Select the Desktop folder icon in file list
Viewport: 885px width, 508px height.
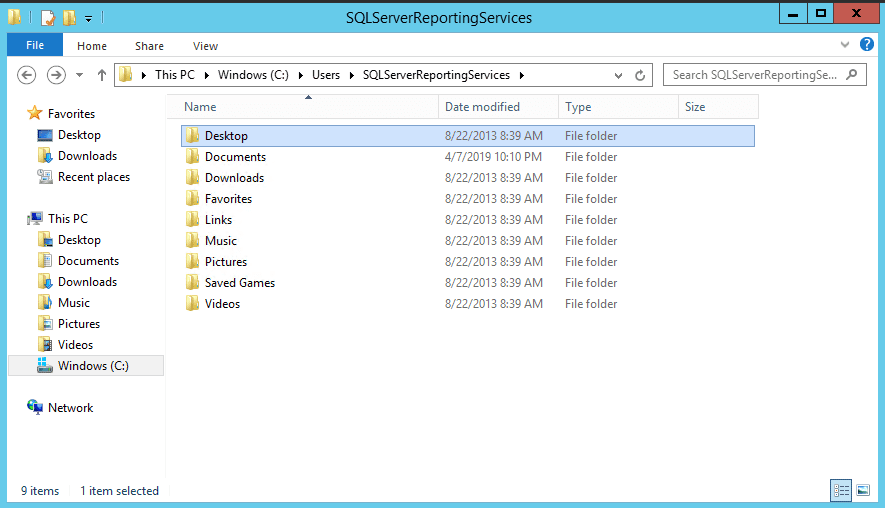pyautogui.click(x=192, y=135)
